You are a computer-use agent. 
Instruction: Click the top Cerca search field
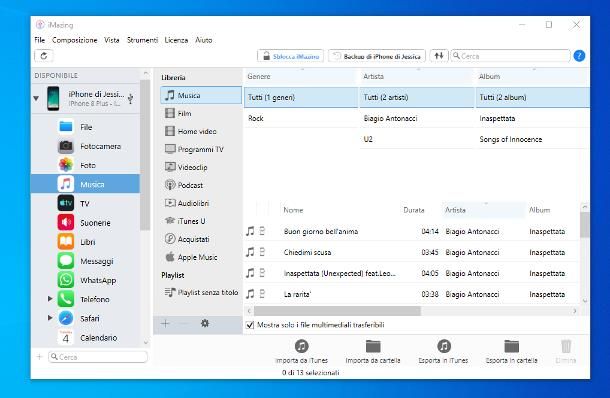[x=510, y=56]
